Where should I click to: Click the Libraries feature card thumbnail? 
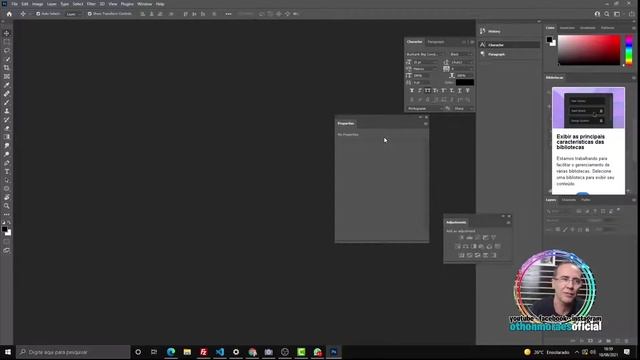coord(588,108)
